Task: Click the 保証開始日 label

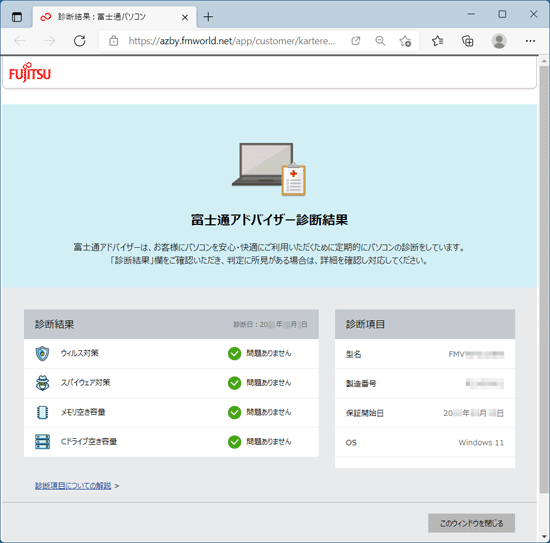Action: click(364, 413)
